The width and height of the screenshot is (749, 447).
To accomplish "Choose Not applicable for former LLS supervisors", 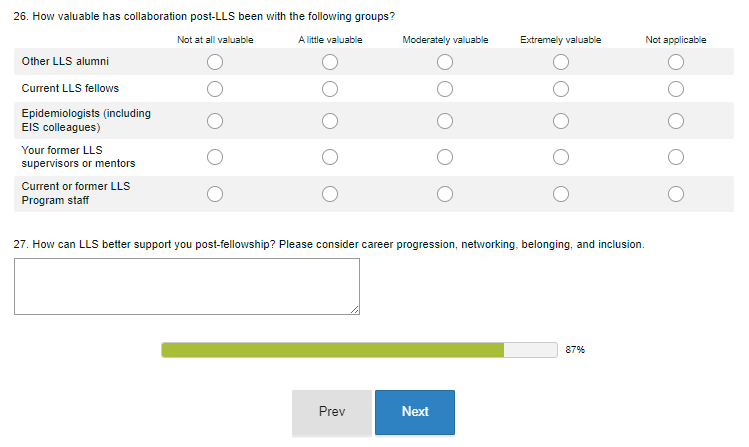I will point(676,157).
